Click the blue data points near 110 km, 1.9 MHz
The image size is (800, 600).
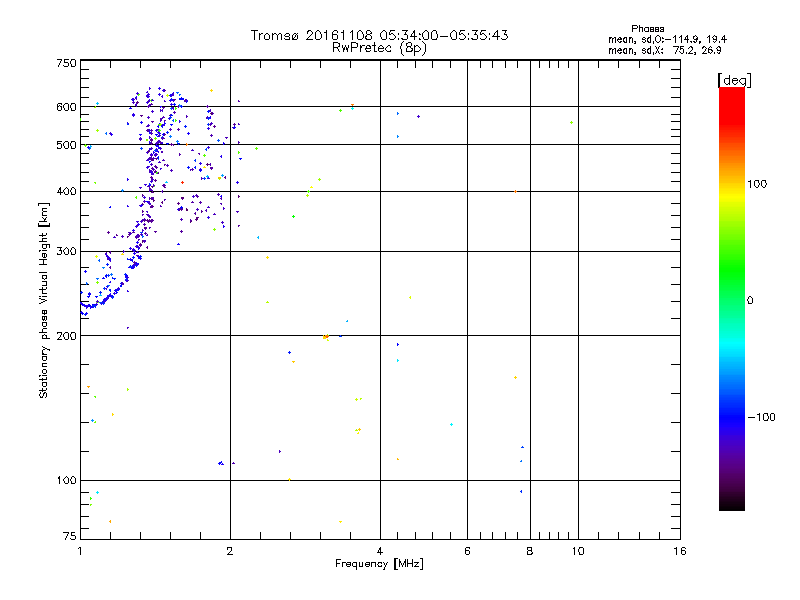[221, 463]
